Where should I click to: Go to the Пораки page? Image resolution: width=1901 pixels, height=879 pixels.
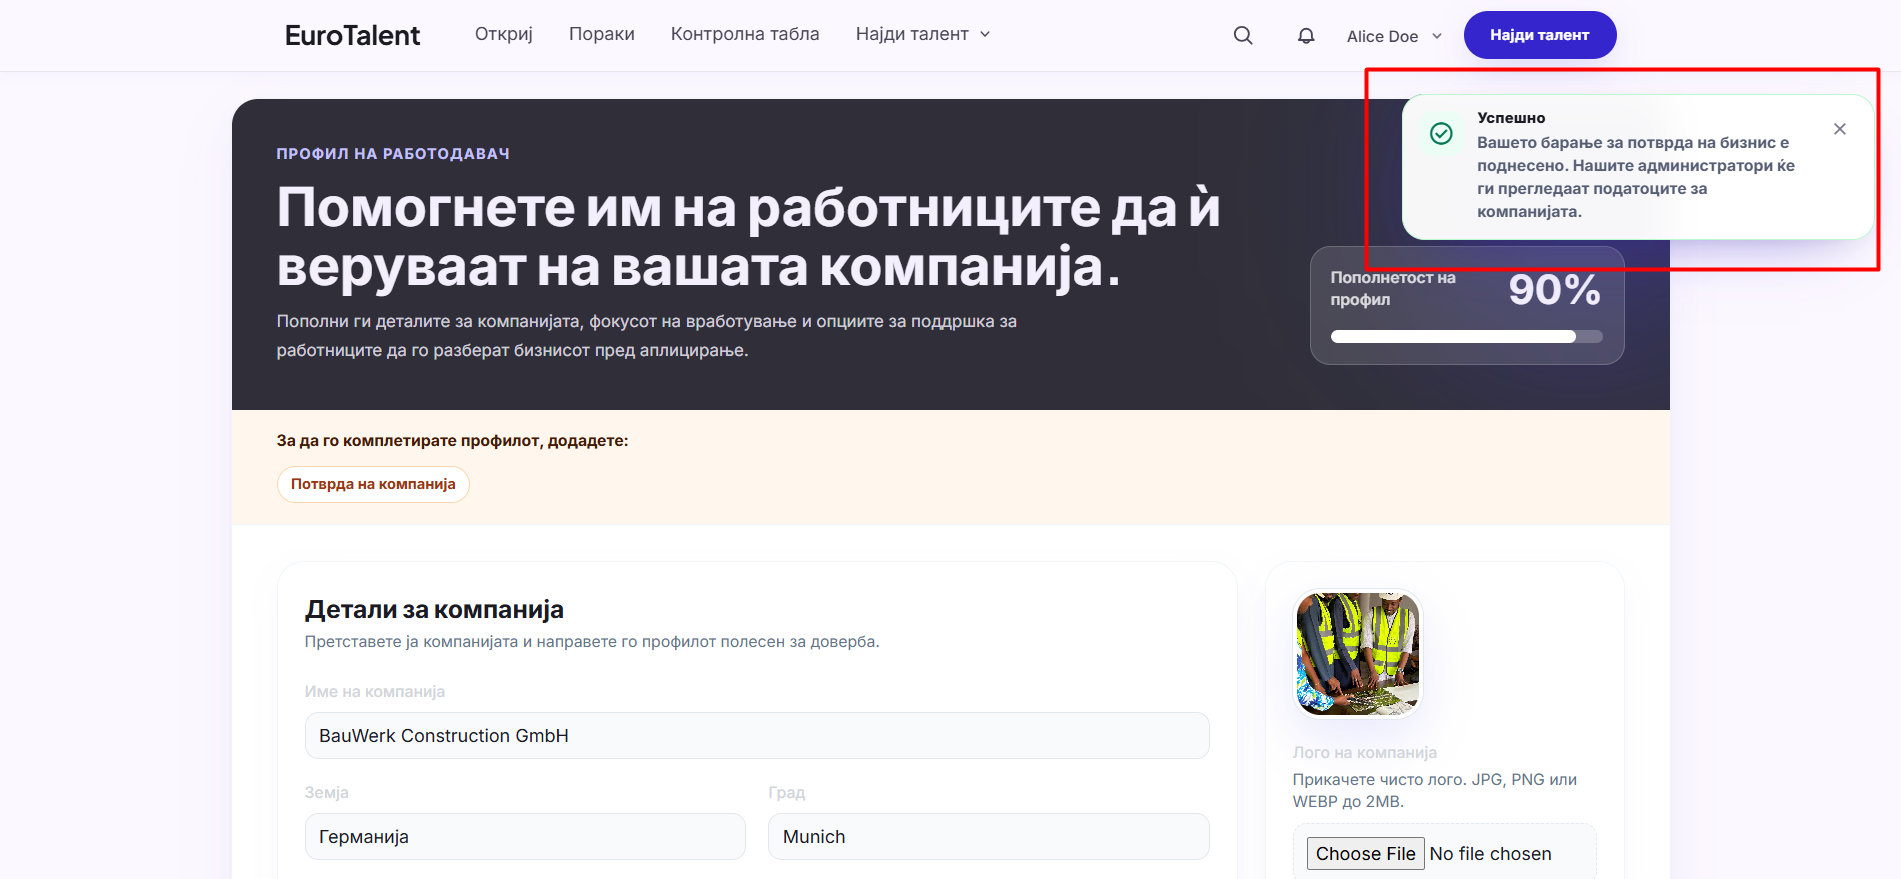click(602, 34)
